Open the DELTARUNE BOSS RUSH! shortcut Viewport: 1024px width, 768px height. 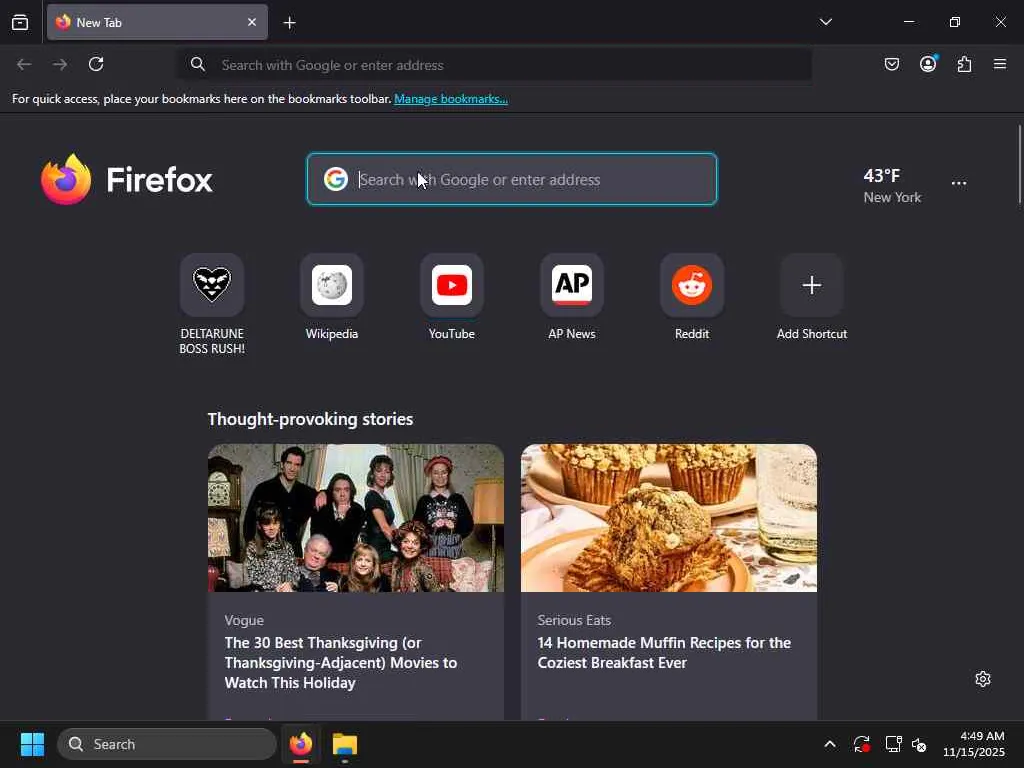212,304
